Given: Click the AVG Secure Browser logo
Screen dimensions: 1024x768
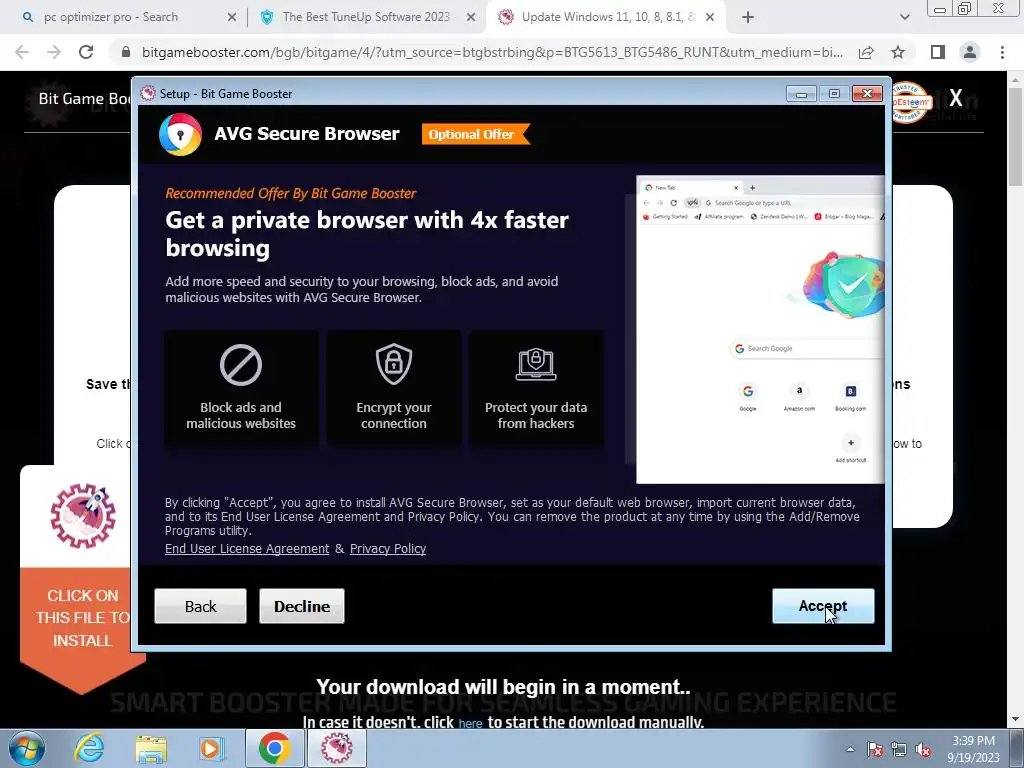Looking at the screenshot, I should tap(180, 135).
